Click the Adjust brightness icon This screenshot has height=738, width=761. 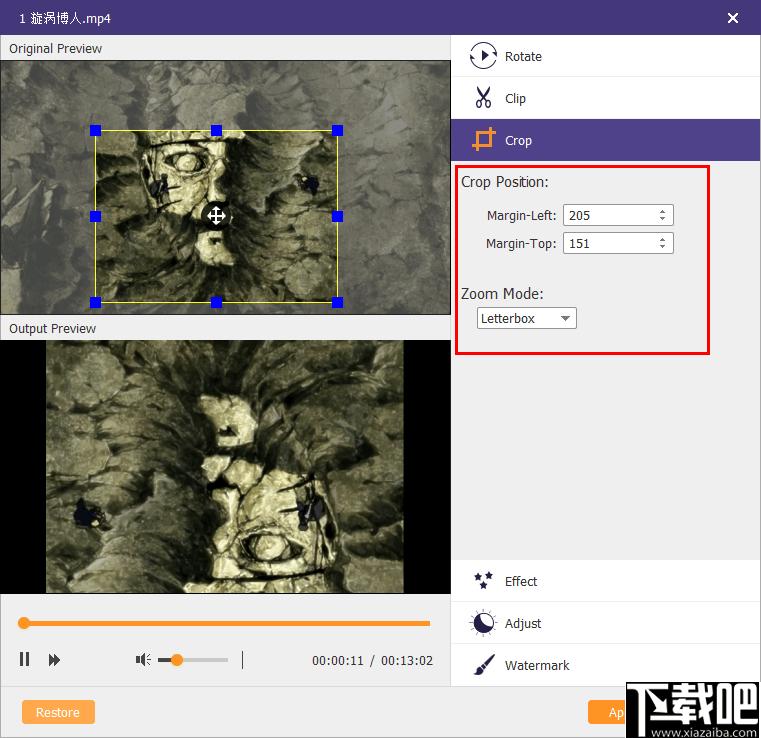point(483,623)
